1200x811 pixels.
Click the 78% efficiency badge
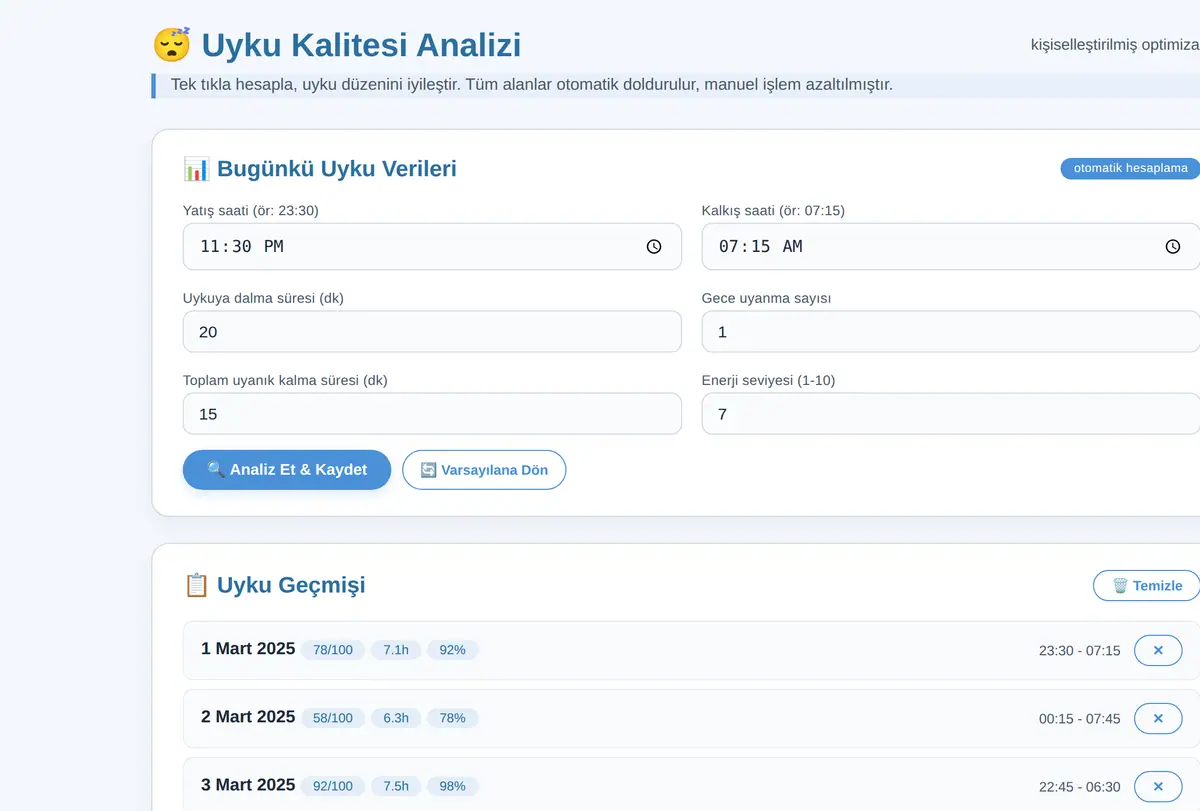pyautogui.click(x=453, y=718)
